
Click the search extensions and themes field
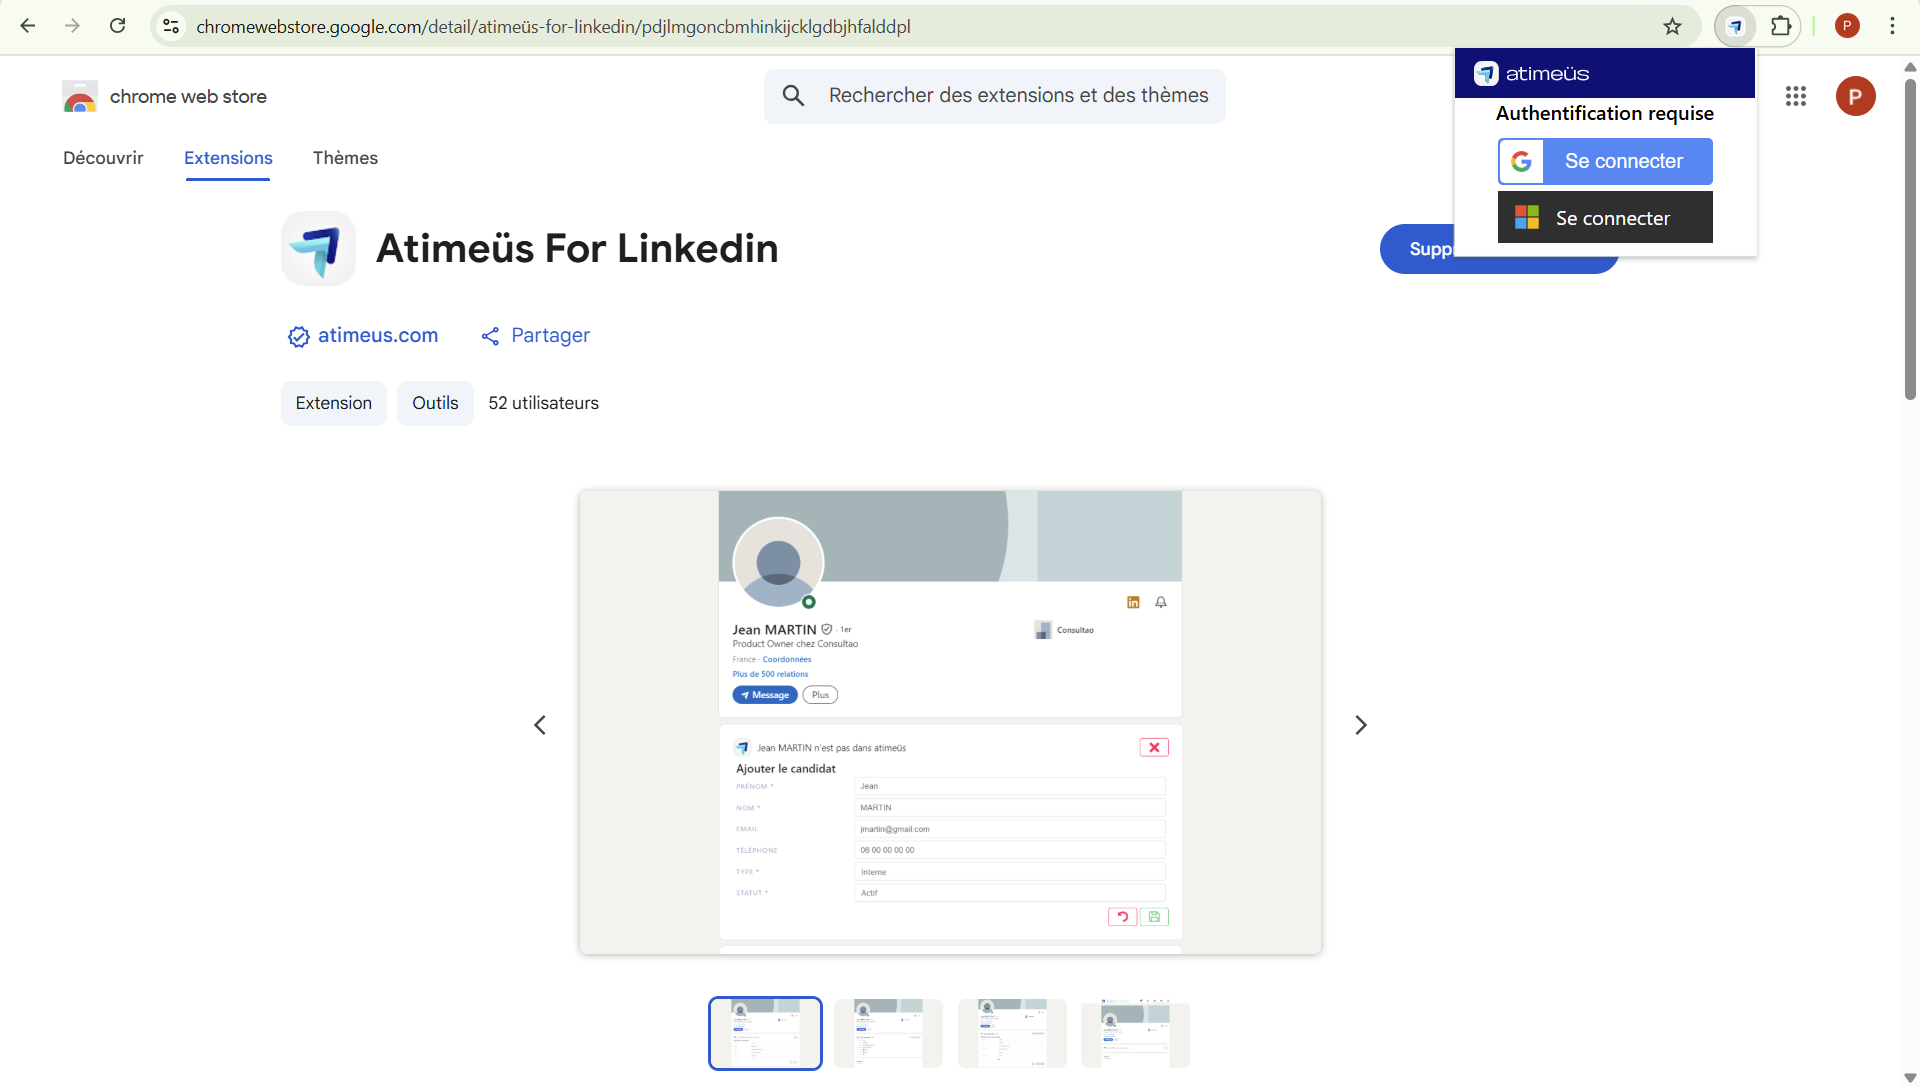tap(1017, 96)
